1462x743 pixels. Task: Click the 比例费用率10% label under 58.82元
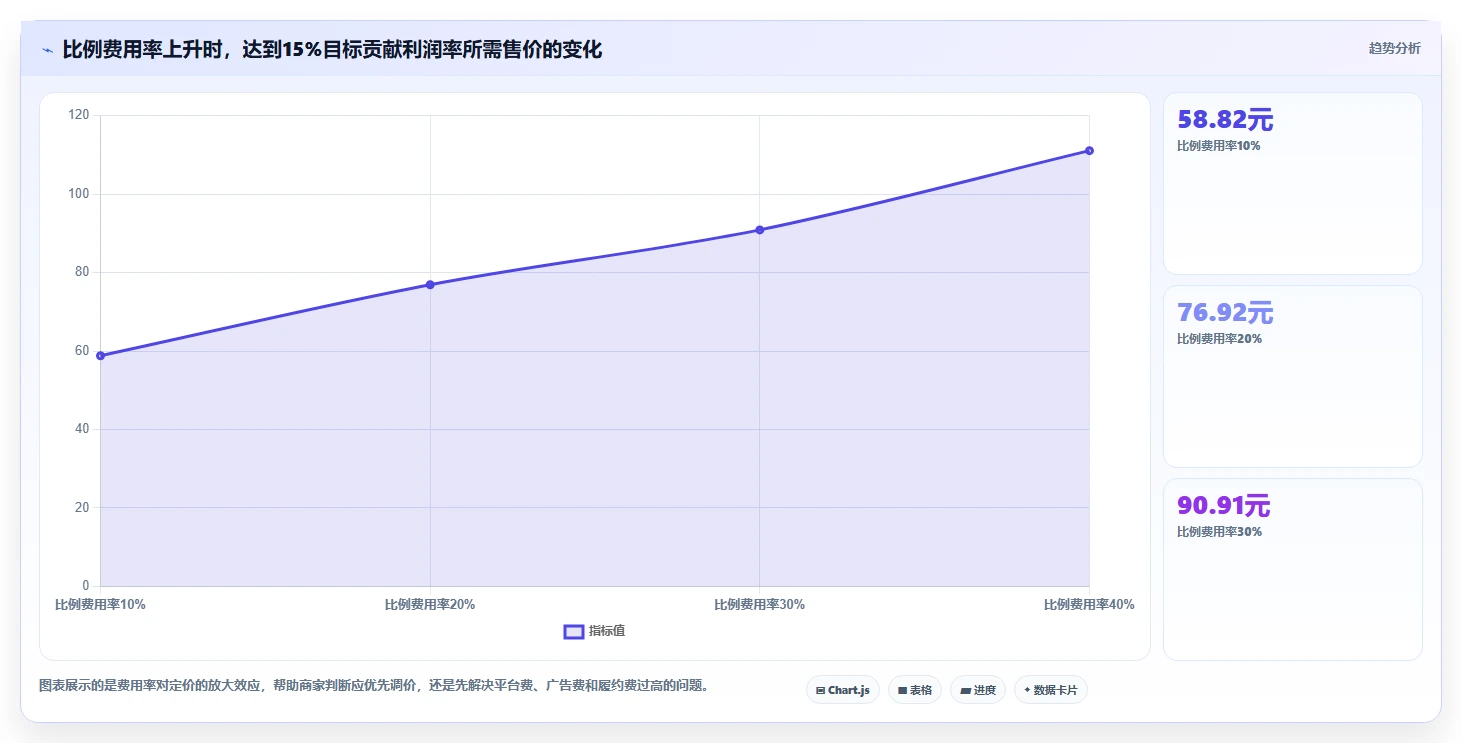[x=1219, y=146]
